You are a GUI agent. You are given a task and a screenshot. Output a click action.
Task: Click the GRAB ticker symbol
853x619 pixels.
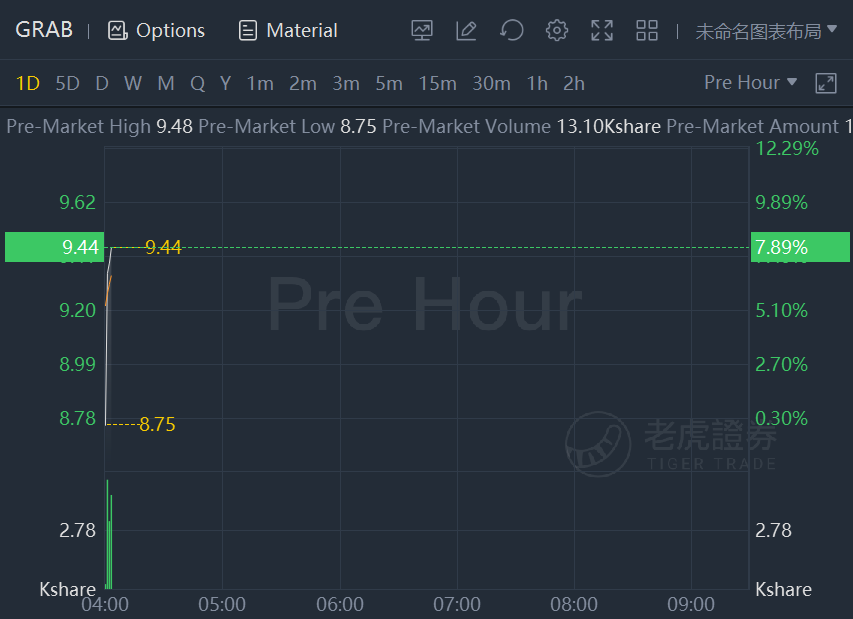tap(44, 30)
